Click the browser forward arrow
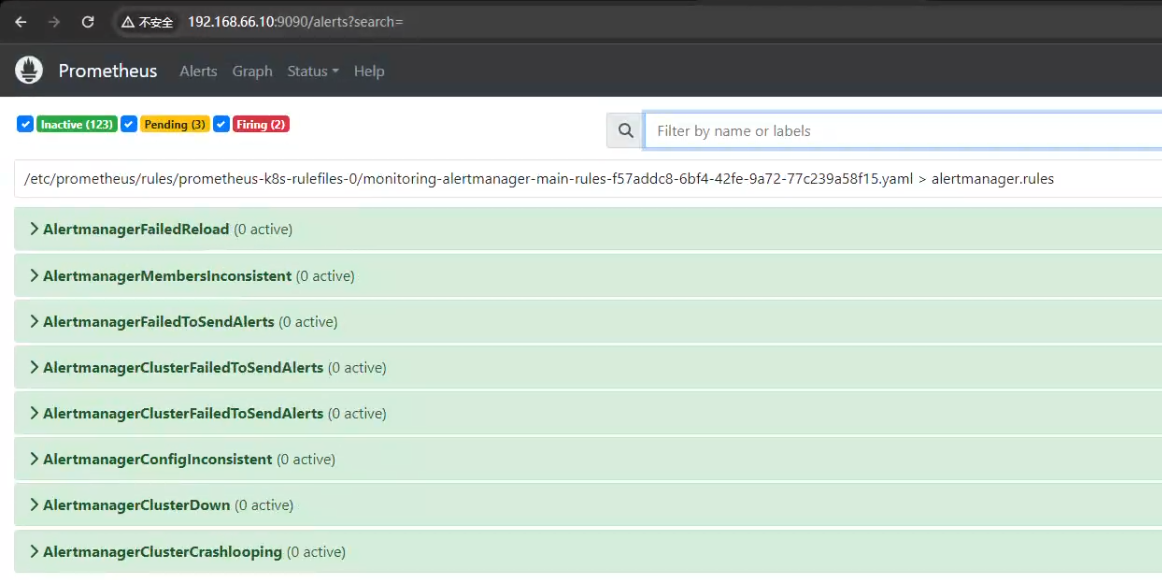 point(54,22)
